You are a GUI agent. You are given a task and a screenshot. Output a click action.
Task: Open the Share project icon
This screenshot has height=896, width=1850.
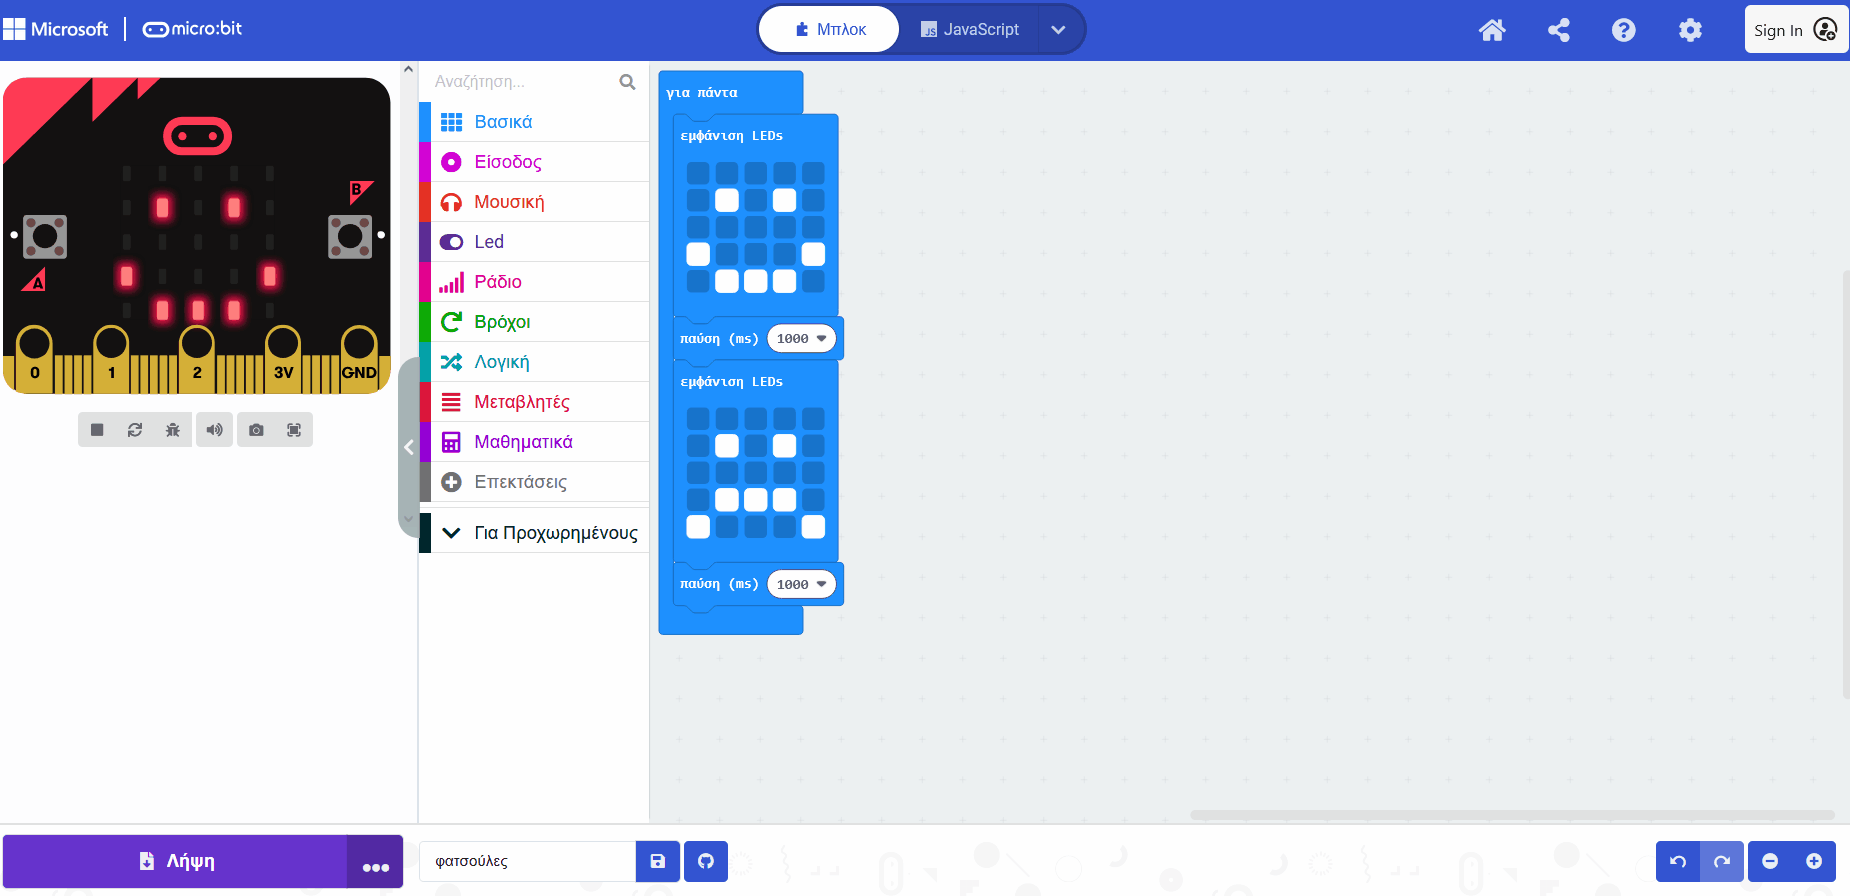[1558, 30]
